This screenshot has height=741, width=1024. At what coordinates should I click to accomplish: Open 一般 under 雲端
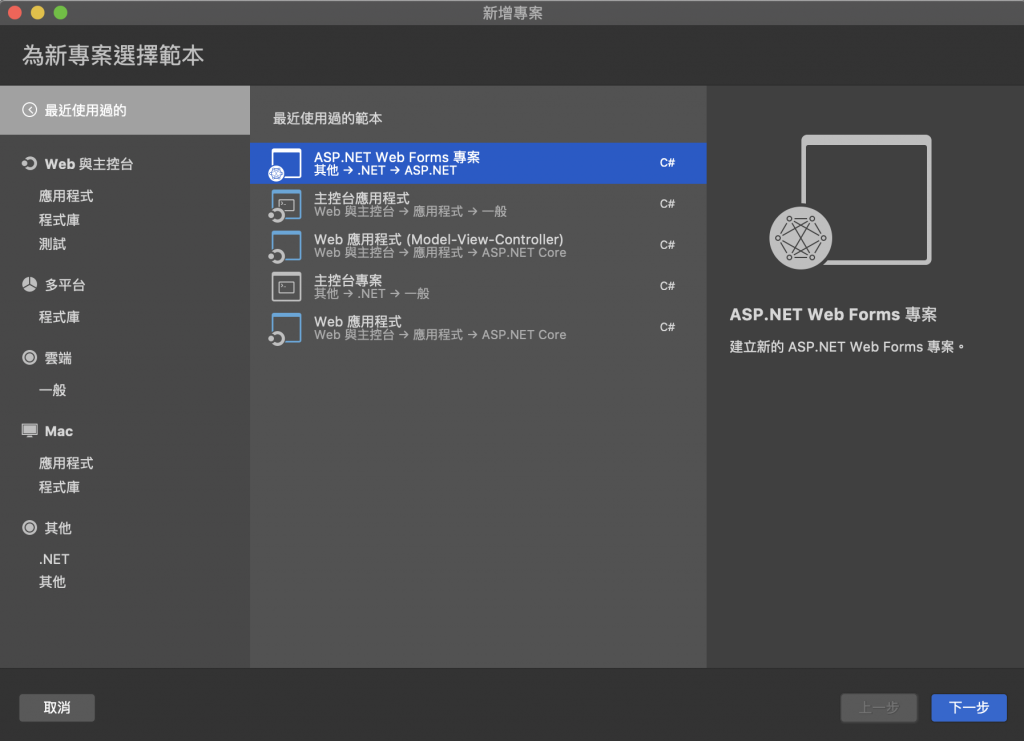tap(52, 390)
